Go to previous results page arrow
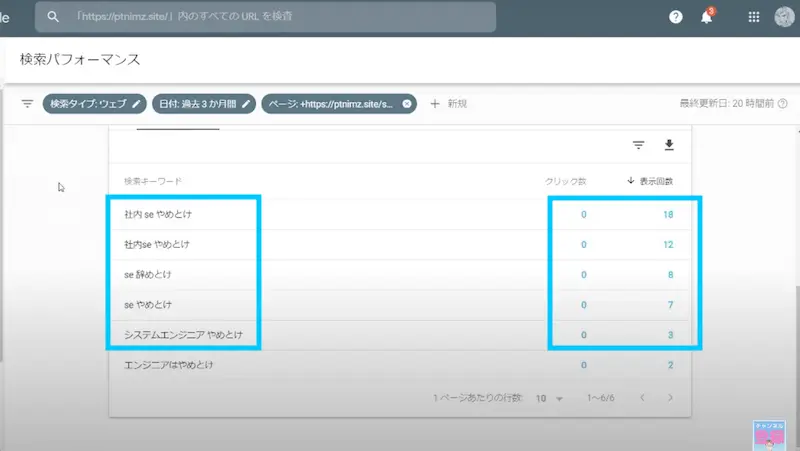Viewport: 800px width, 451px height. (x=641, y=397)
